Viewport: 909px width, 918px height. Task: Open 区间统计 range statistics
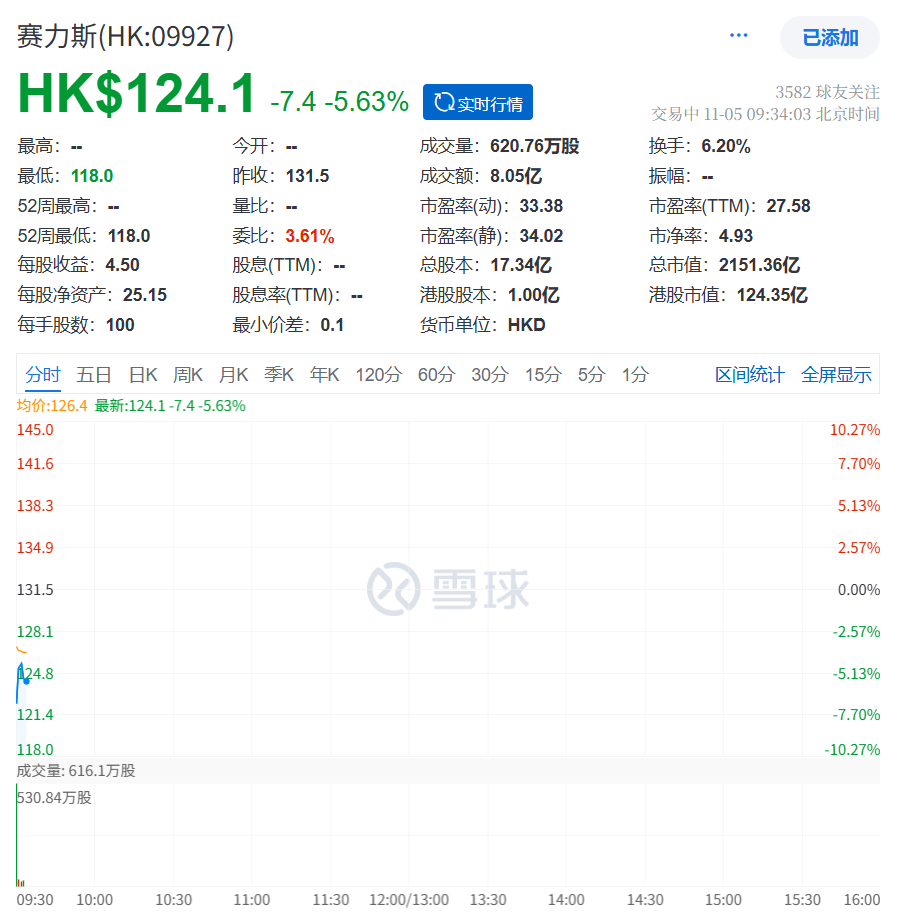[750, 375]
